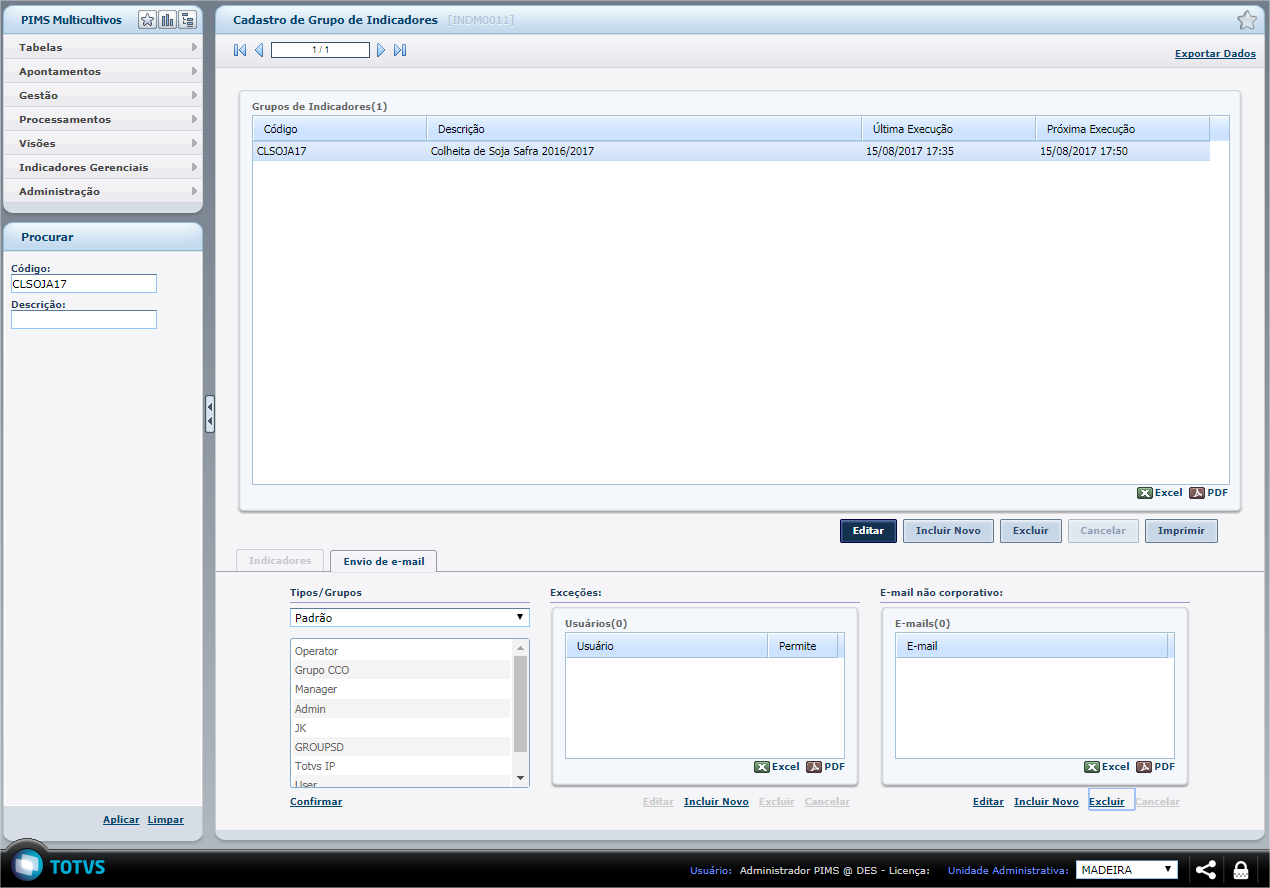Export Grupos de Indicadores grid to PDF
This screenshot has width=1270, height=888.
(1208, 493)
